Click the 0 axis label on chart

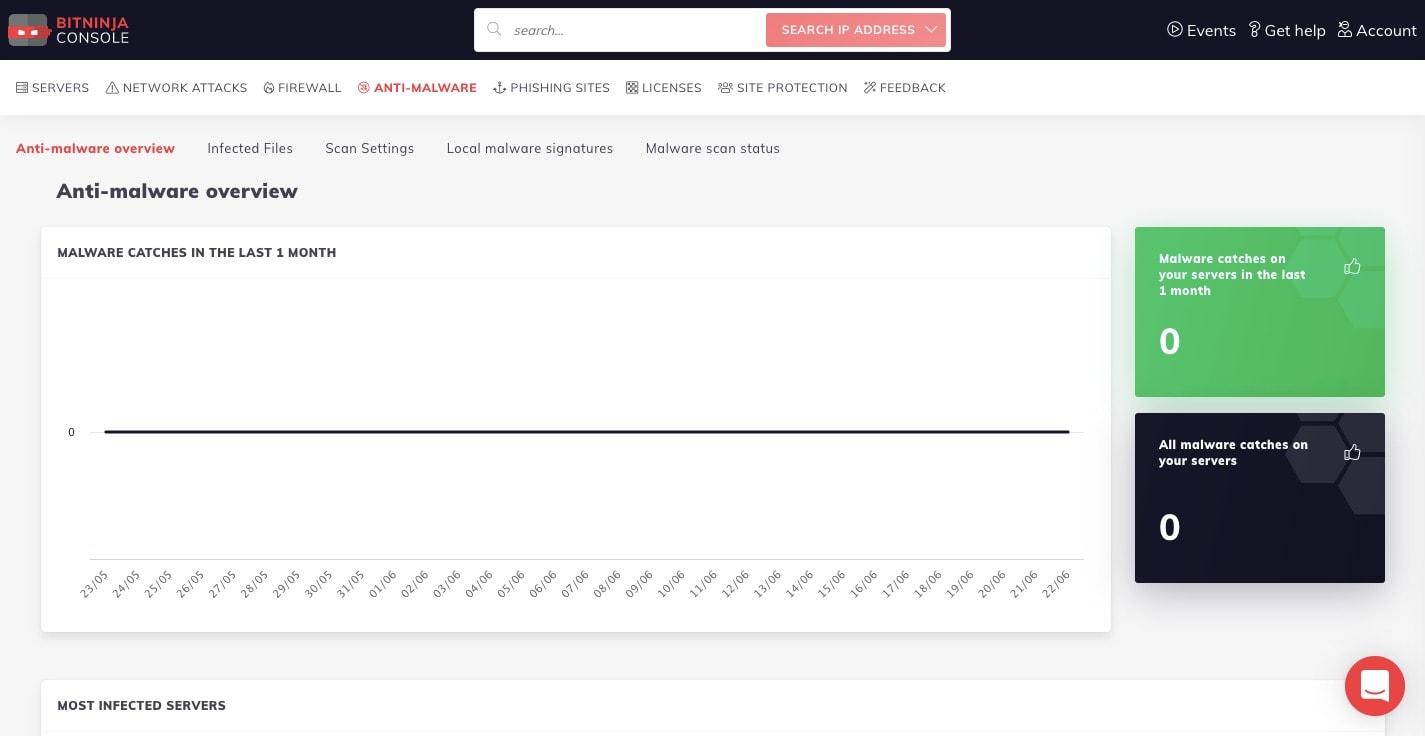[x=71, y=432]
